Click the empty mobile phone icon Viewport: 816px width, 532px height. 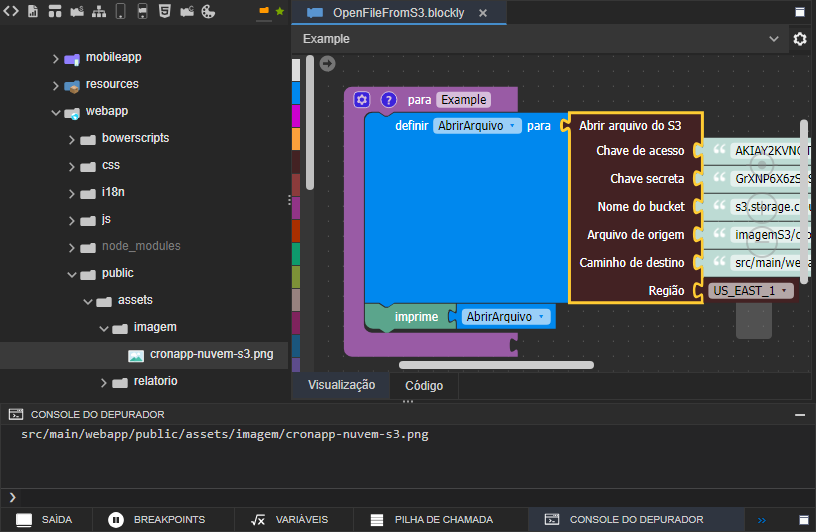click(x=120, y=11)
